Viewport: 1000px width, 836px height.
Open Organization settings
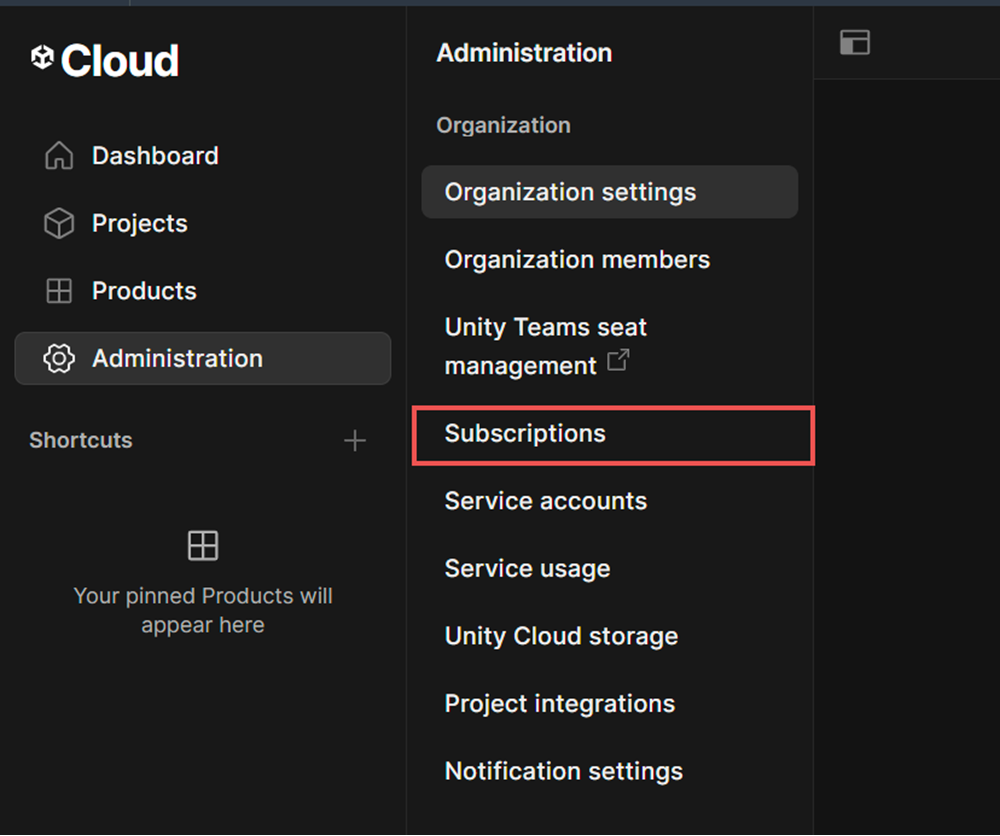click(570, 192)
